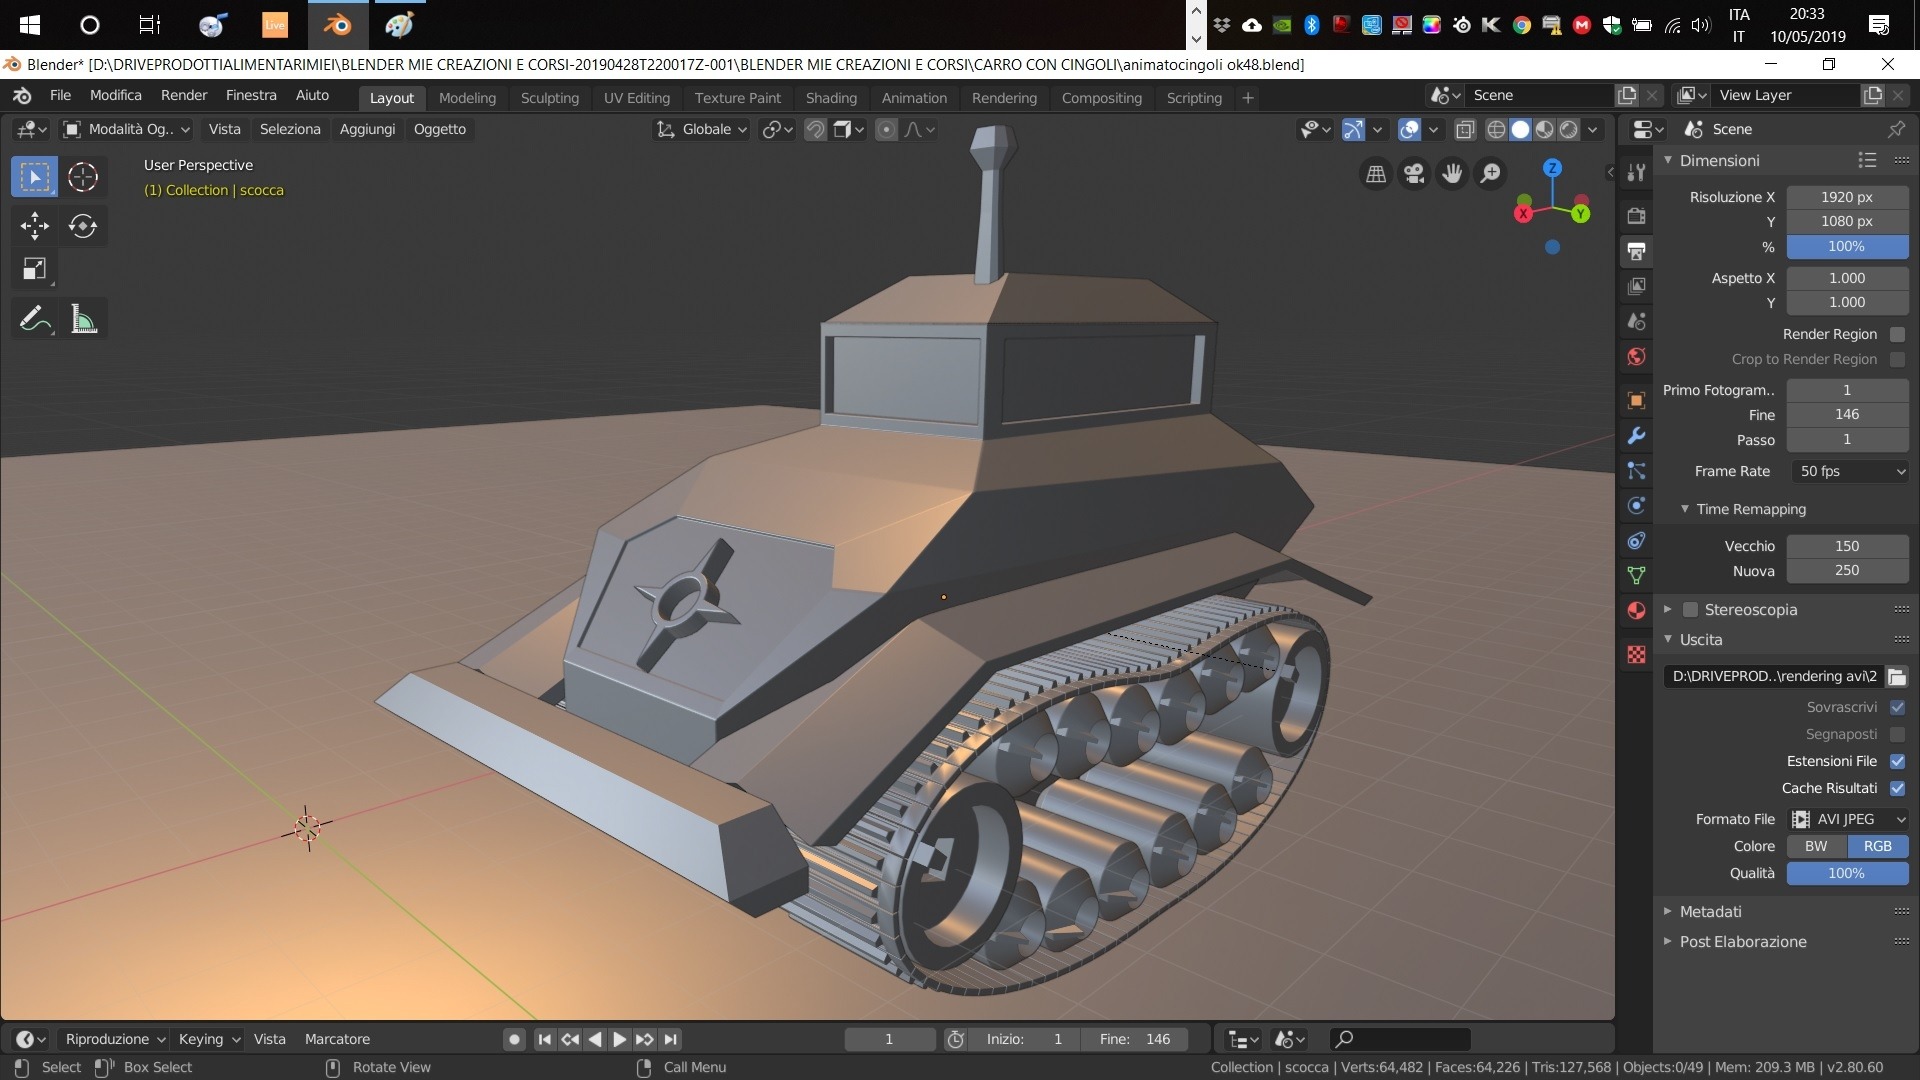Launch Blender from the Windows taskbar
This screenshot has width=1920, height=1080.
337,25
